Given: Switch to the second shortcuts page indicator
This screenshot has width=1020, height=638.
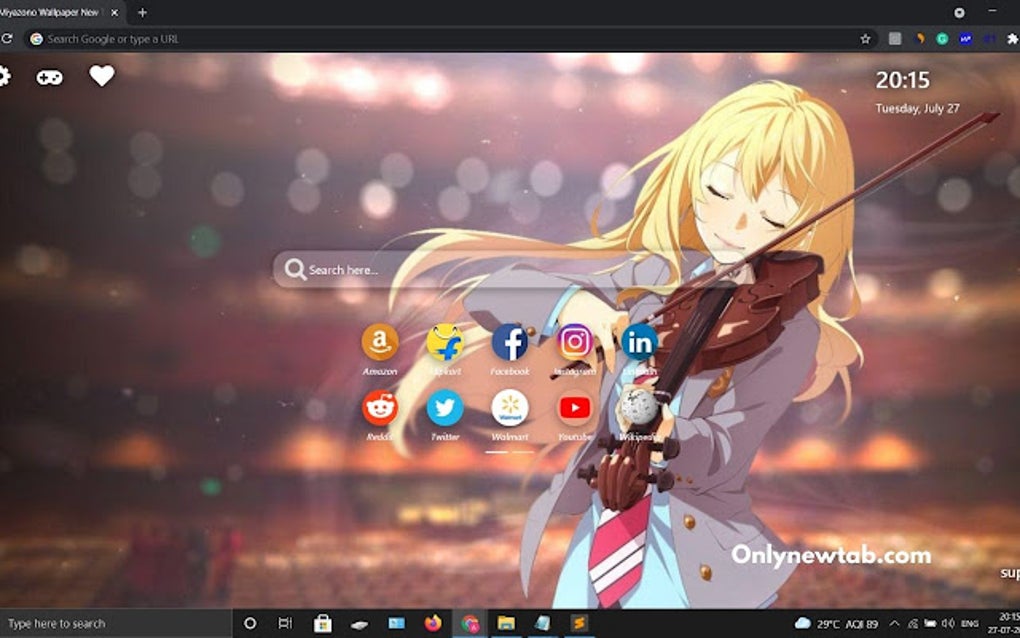Looking at the screenshot, I should coord(522,451).
